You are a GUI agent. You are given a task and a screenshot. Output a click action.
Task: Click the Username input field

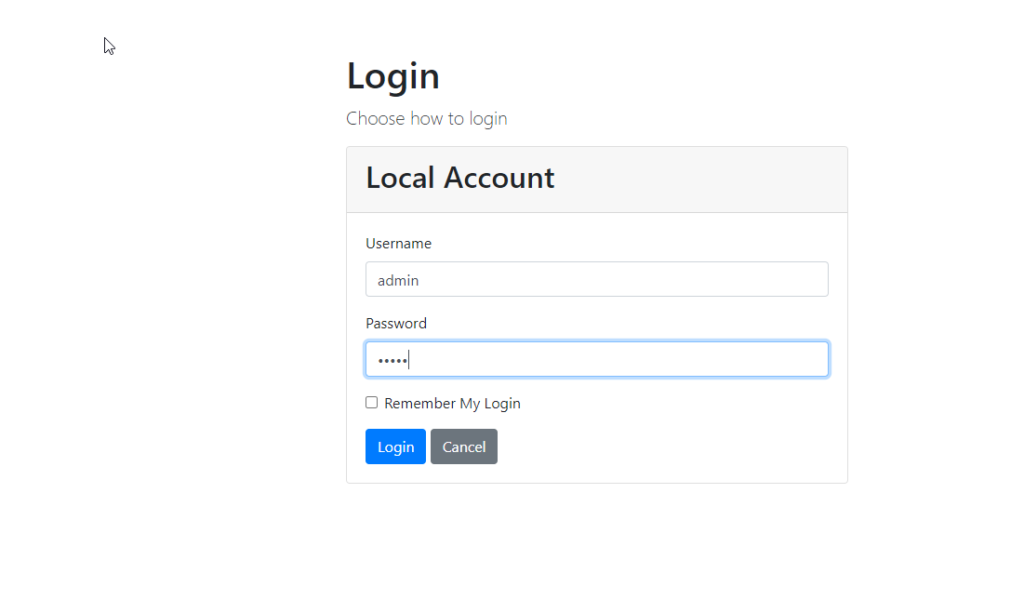(x=597, y=279)
